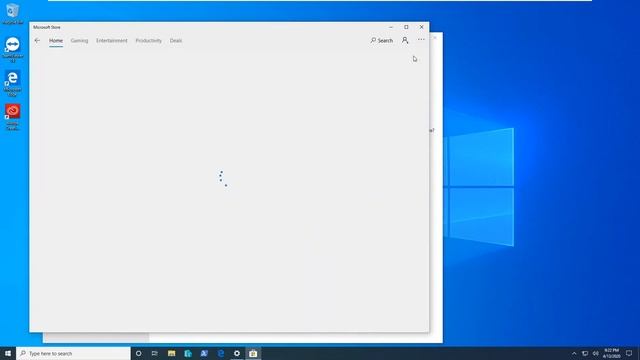Open the teal taskbar icon beside File Explorer
This screenshot has height=360, width=640.
188,353
